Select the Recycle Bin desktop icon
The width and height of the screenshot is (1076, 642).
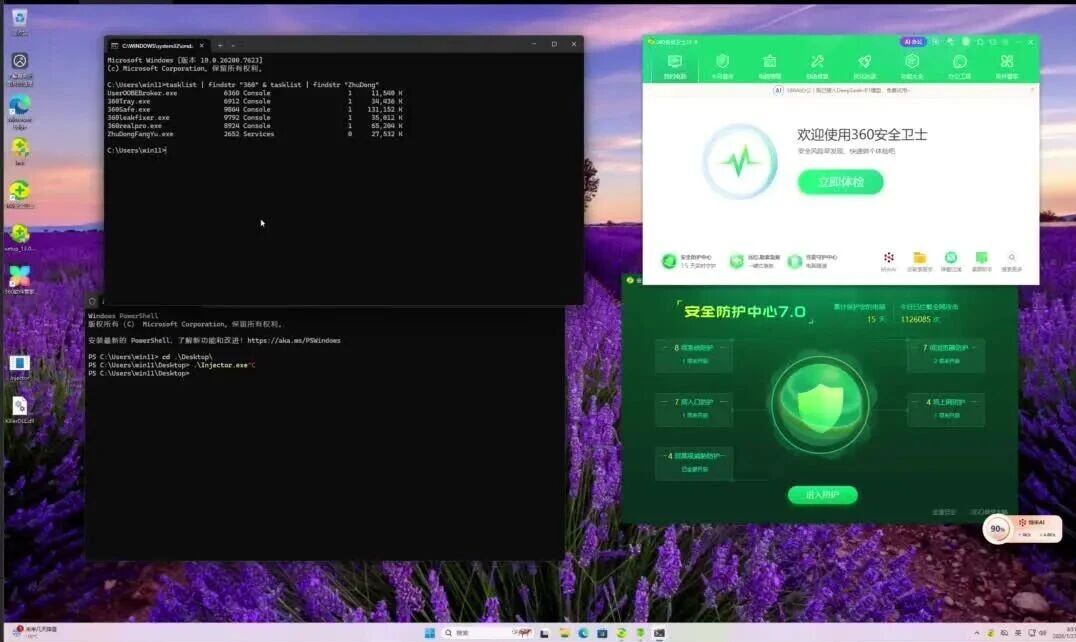[x=19, y=21]
